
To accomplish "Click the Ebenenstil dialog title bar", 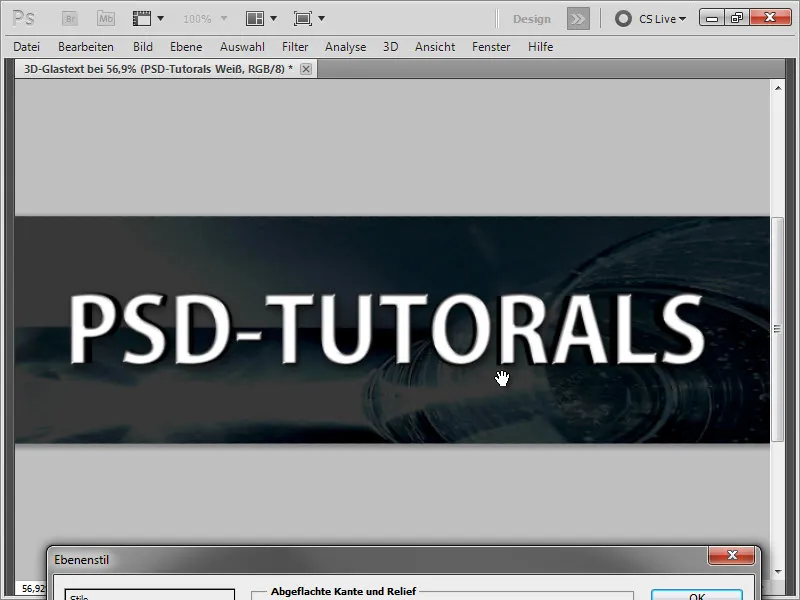I will (x=378, y=560).
